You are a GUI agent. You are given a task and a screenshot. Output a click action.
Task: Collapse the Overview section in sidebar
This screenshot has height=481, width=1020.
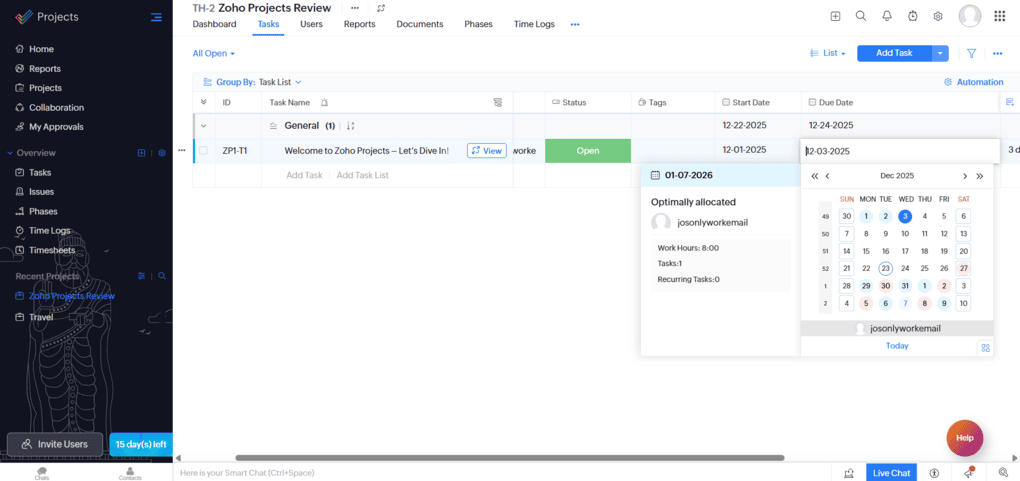(x=10, y=153)
